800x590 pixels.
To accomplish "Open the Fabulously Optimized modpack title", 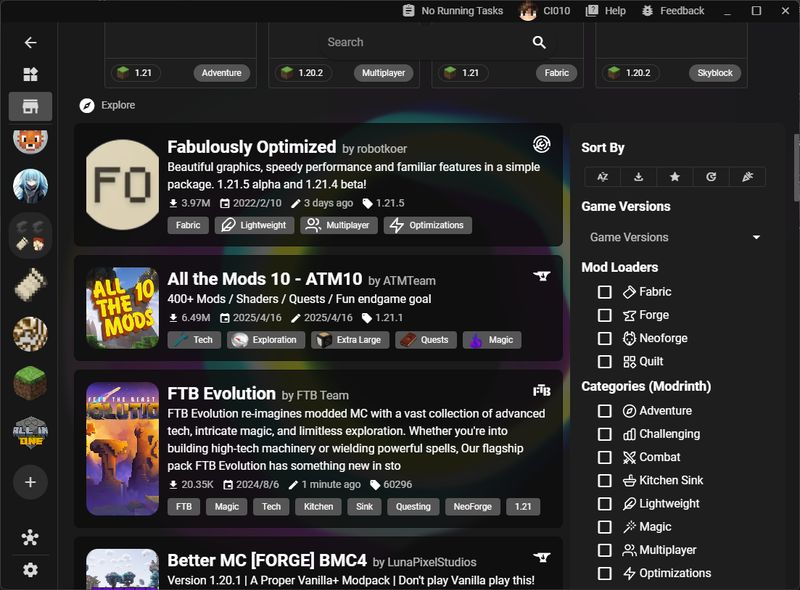I will [251, 147].
